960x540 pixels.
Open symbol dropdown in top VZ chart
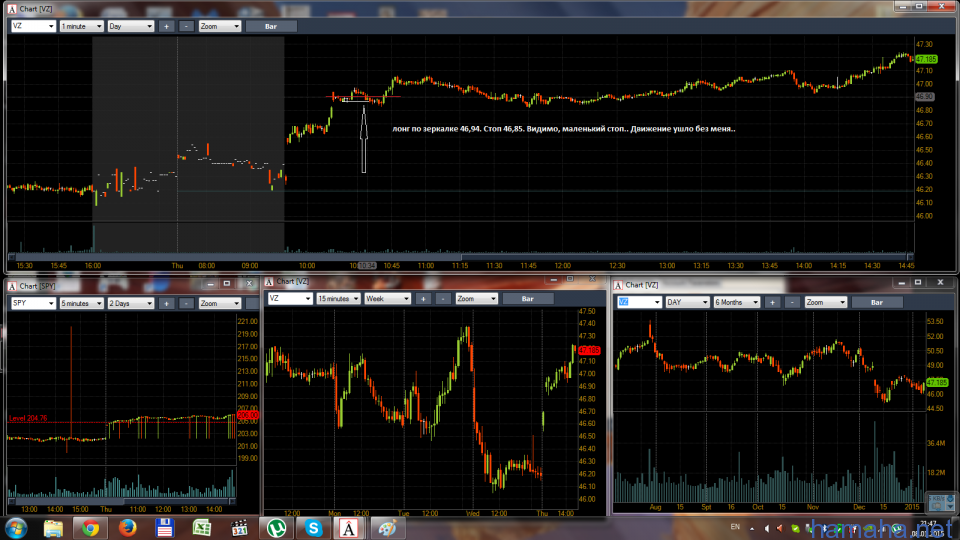tap(33, 26)
